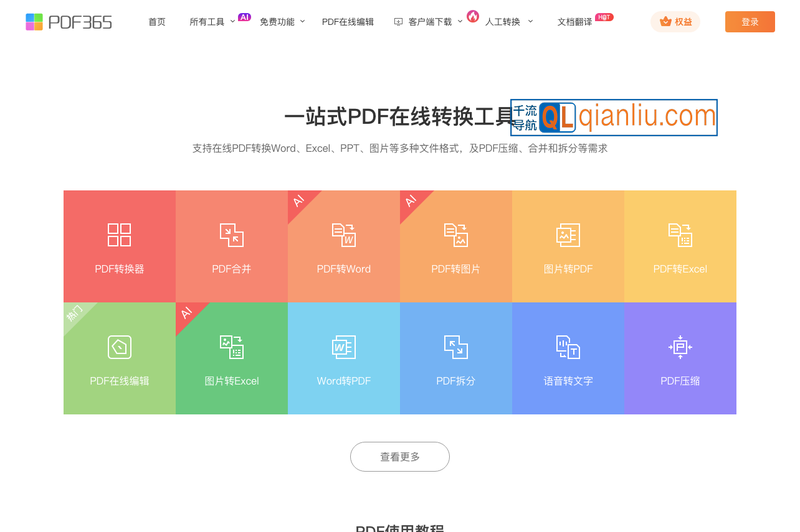Open the 图片转Excel icon
800x532 pixels.
click(232, 347)
